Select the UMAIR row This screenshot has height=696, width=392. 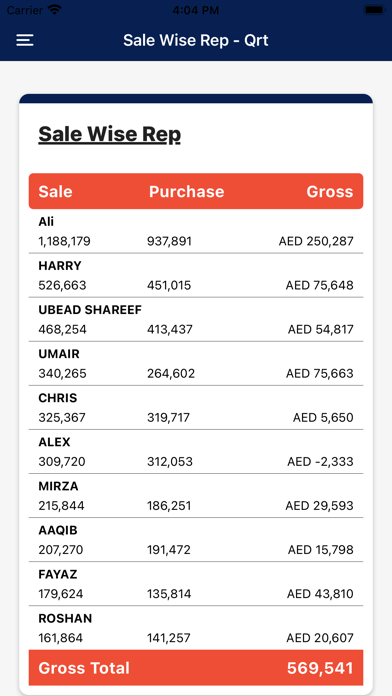[x=196, y=363]
